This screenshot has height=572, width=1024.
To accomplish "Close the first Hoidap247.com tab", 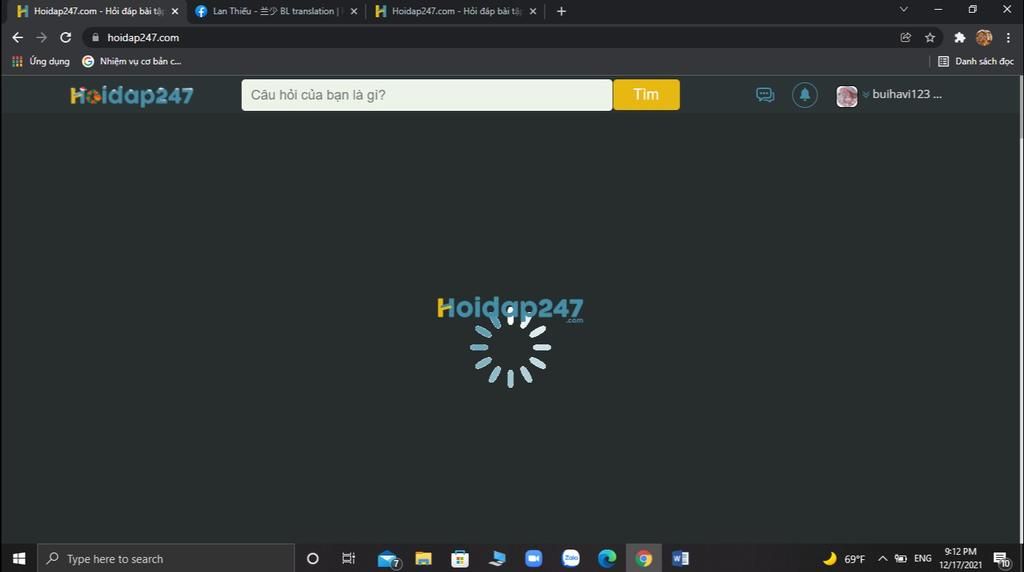I will coord(174,11).
